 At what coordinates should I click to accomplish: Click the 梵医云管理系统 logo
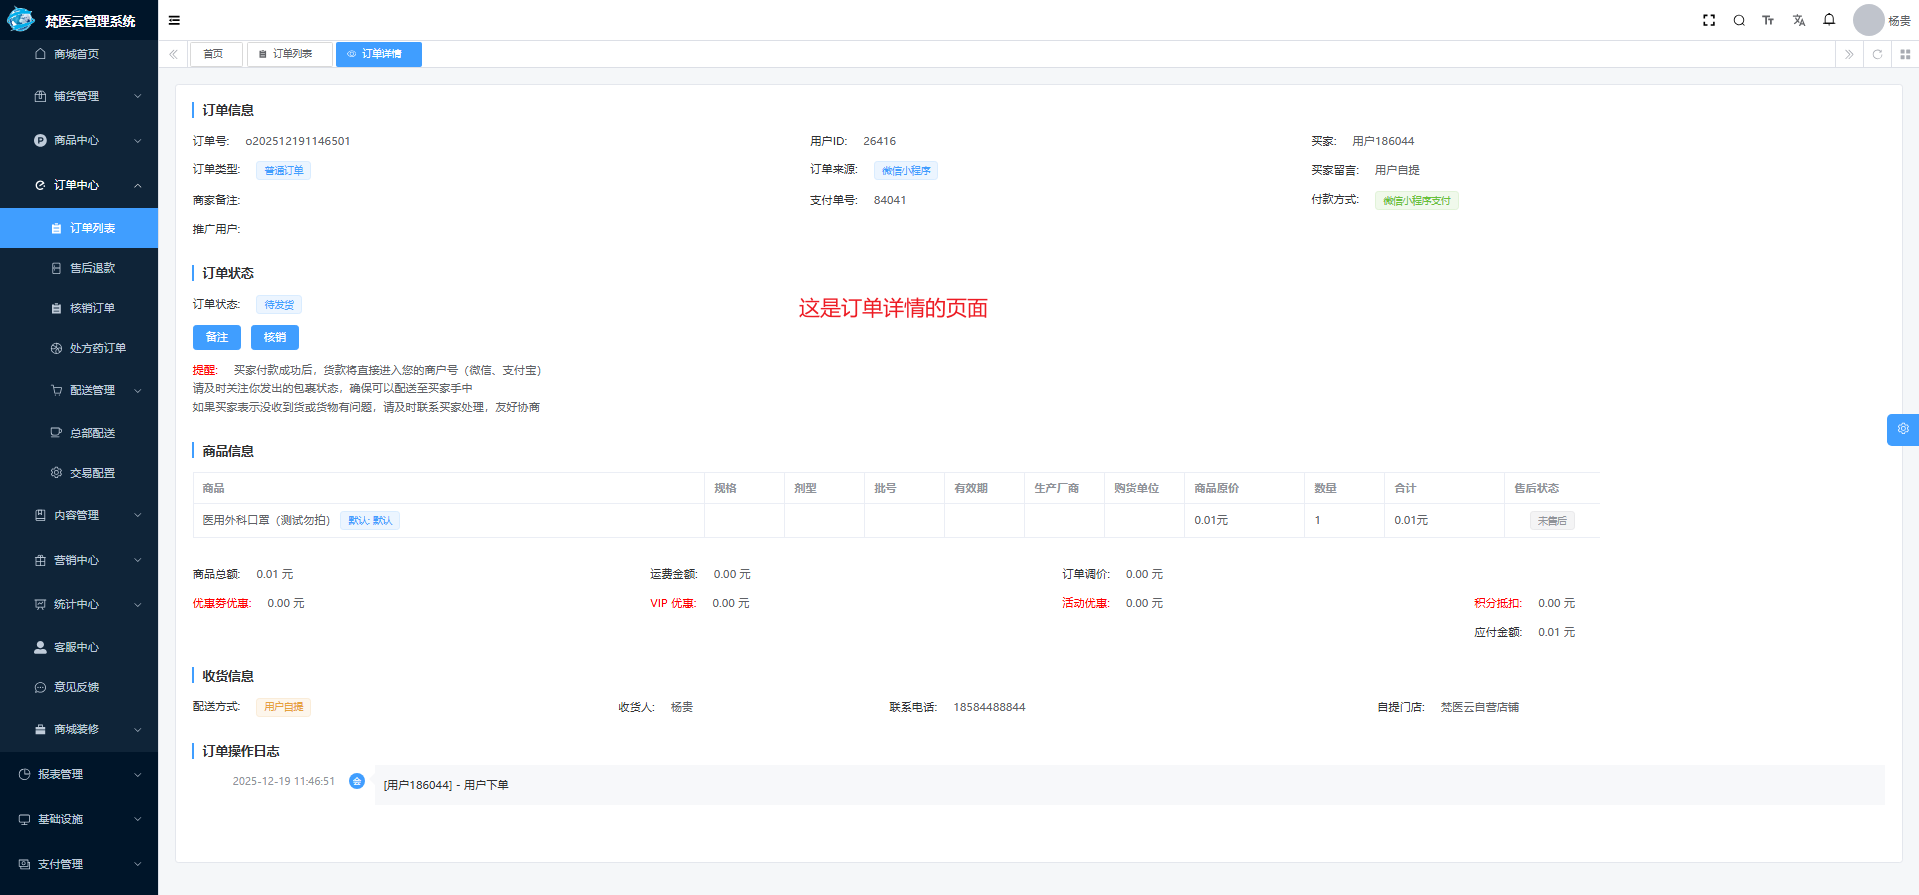tap(72, 20)
